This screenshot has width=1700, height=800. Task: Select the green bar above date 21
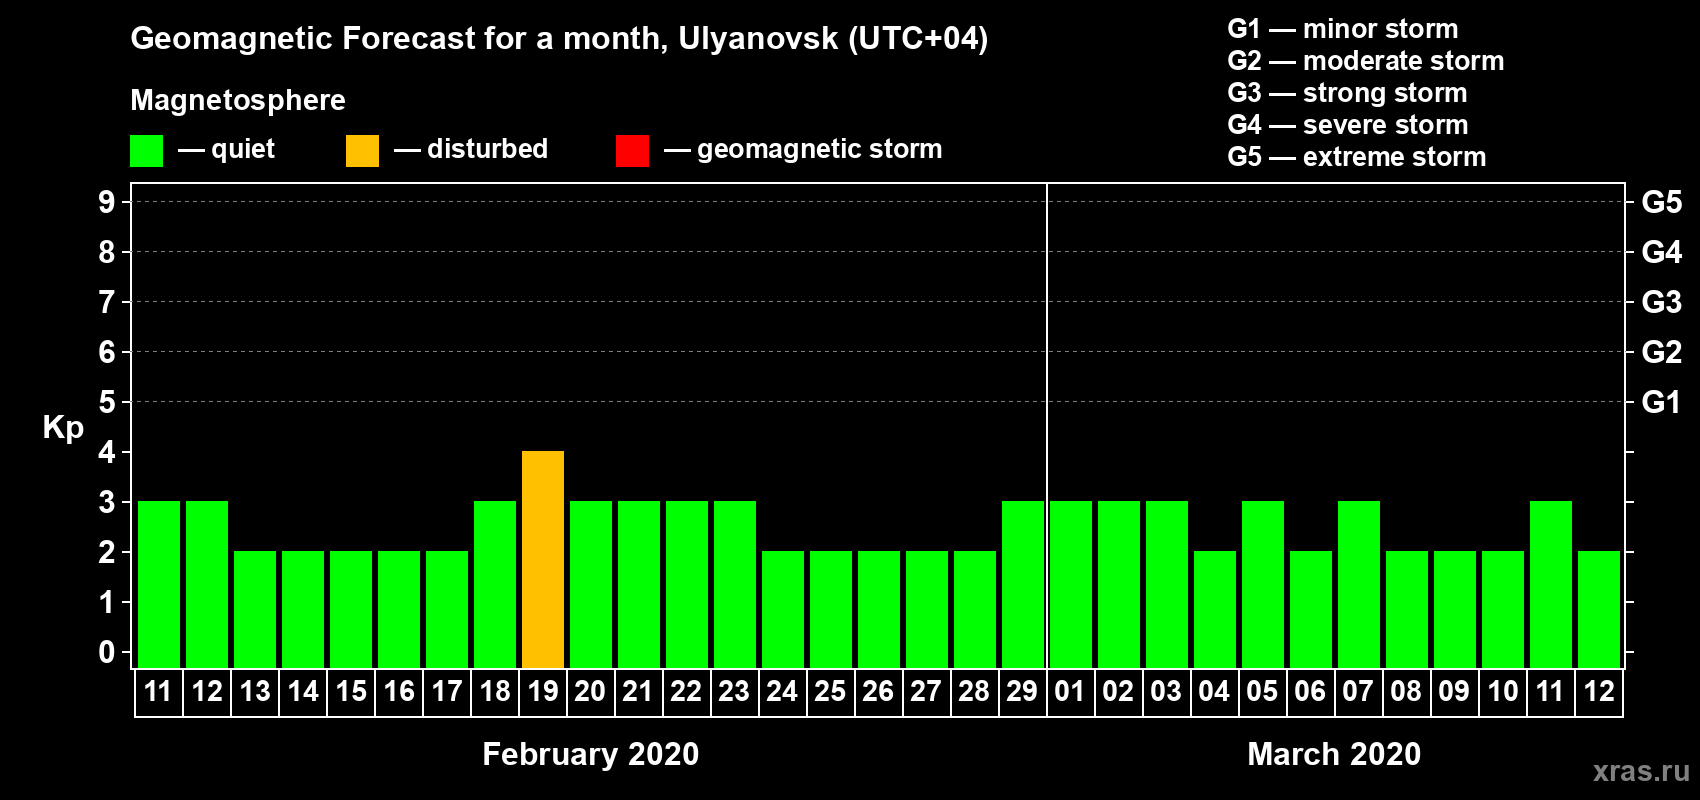pyautogui.click(x=639, y=585)
